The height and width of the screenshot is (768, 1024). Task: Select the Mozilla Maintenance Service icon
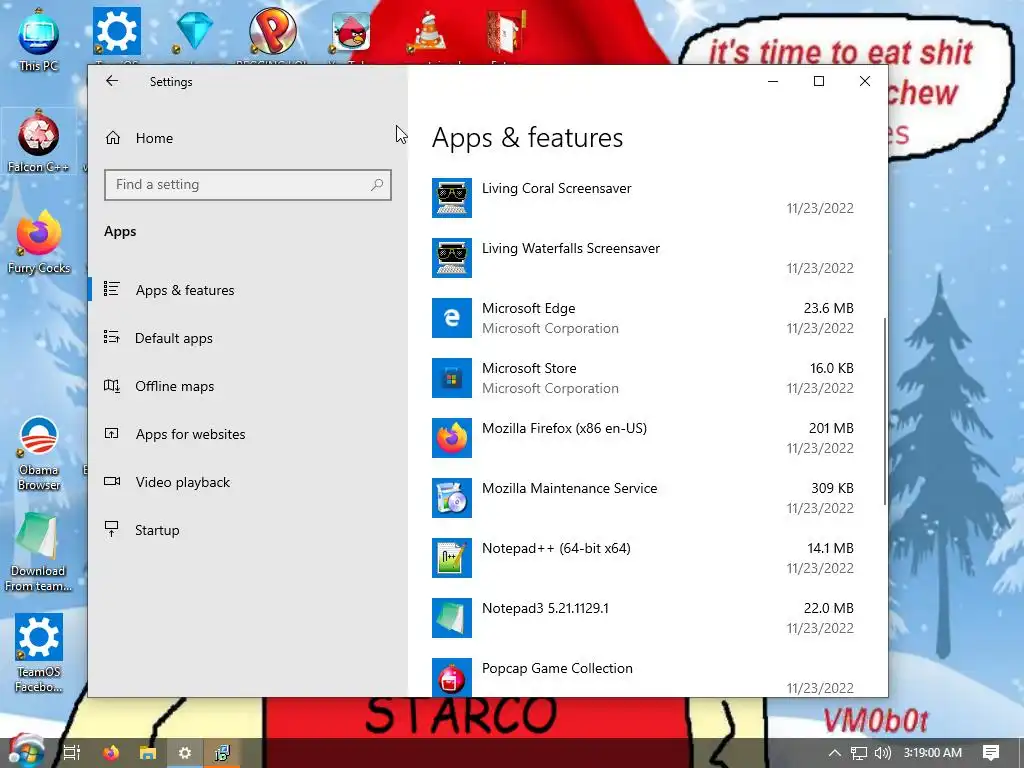(x=452, y=498)
